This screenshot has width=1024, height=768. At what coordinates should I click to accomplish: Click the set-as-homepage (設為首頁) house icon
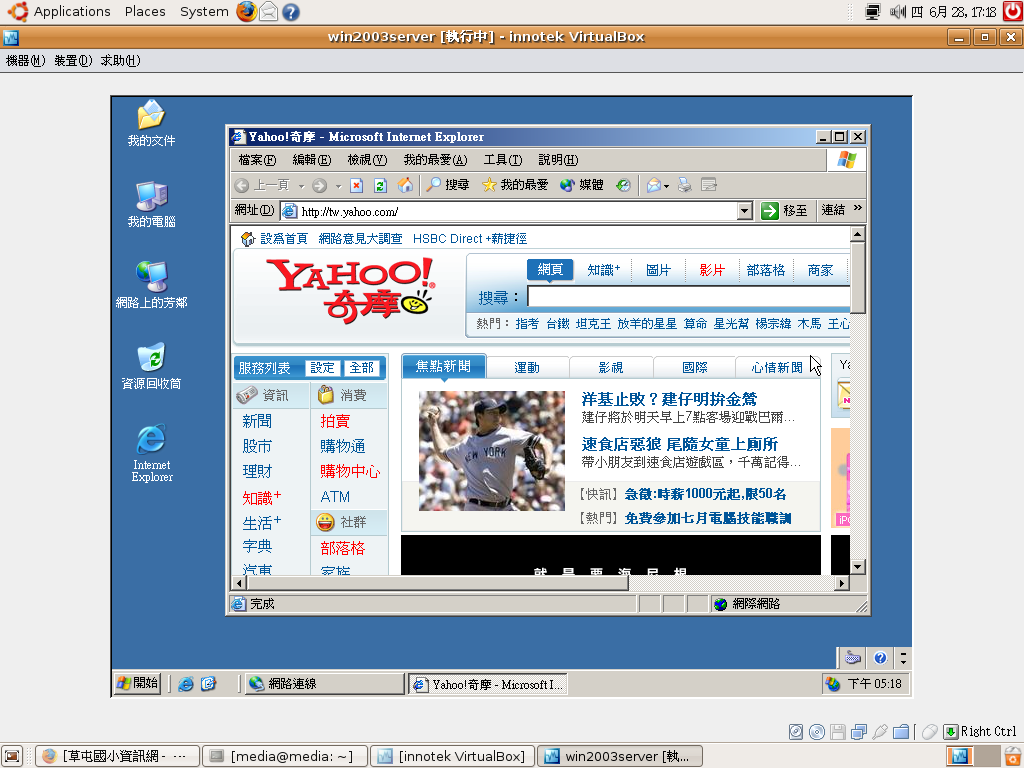[x=248, y=239]
